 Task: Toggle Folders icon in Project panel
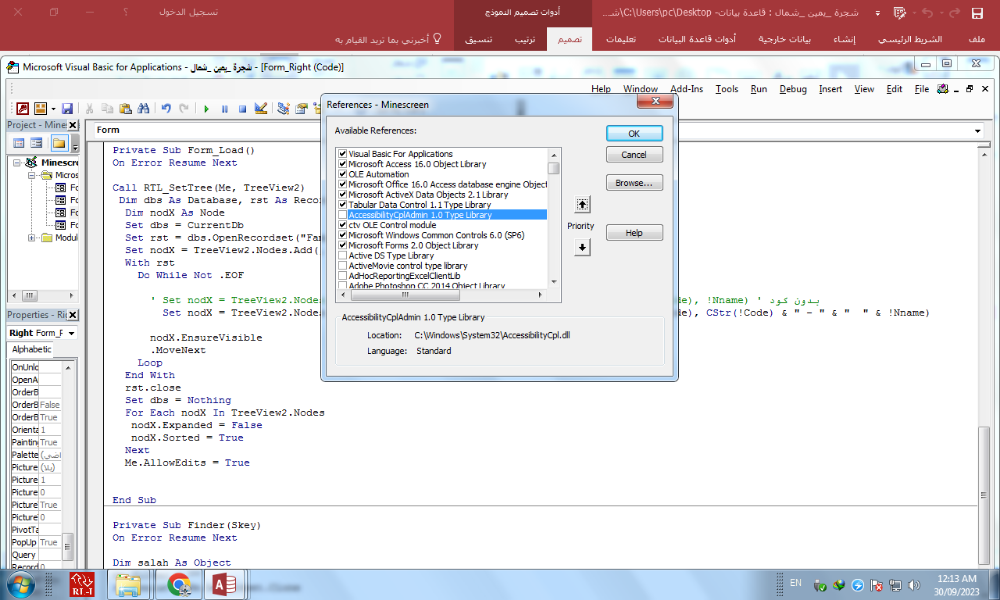pyautogui.click(x=59, y=143)
